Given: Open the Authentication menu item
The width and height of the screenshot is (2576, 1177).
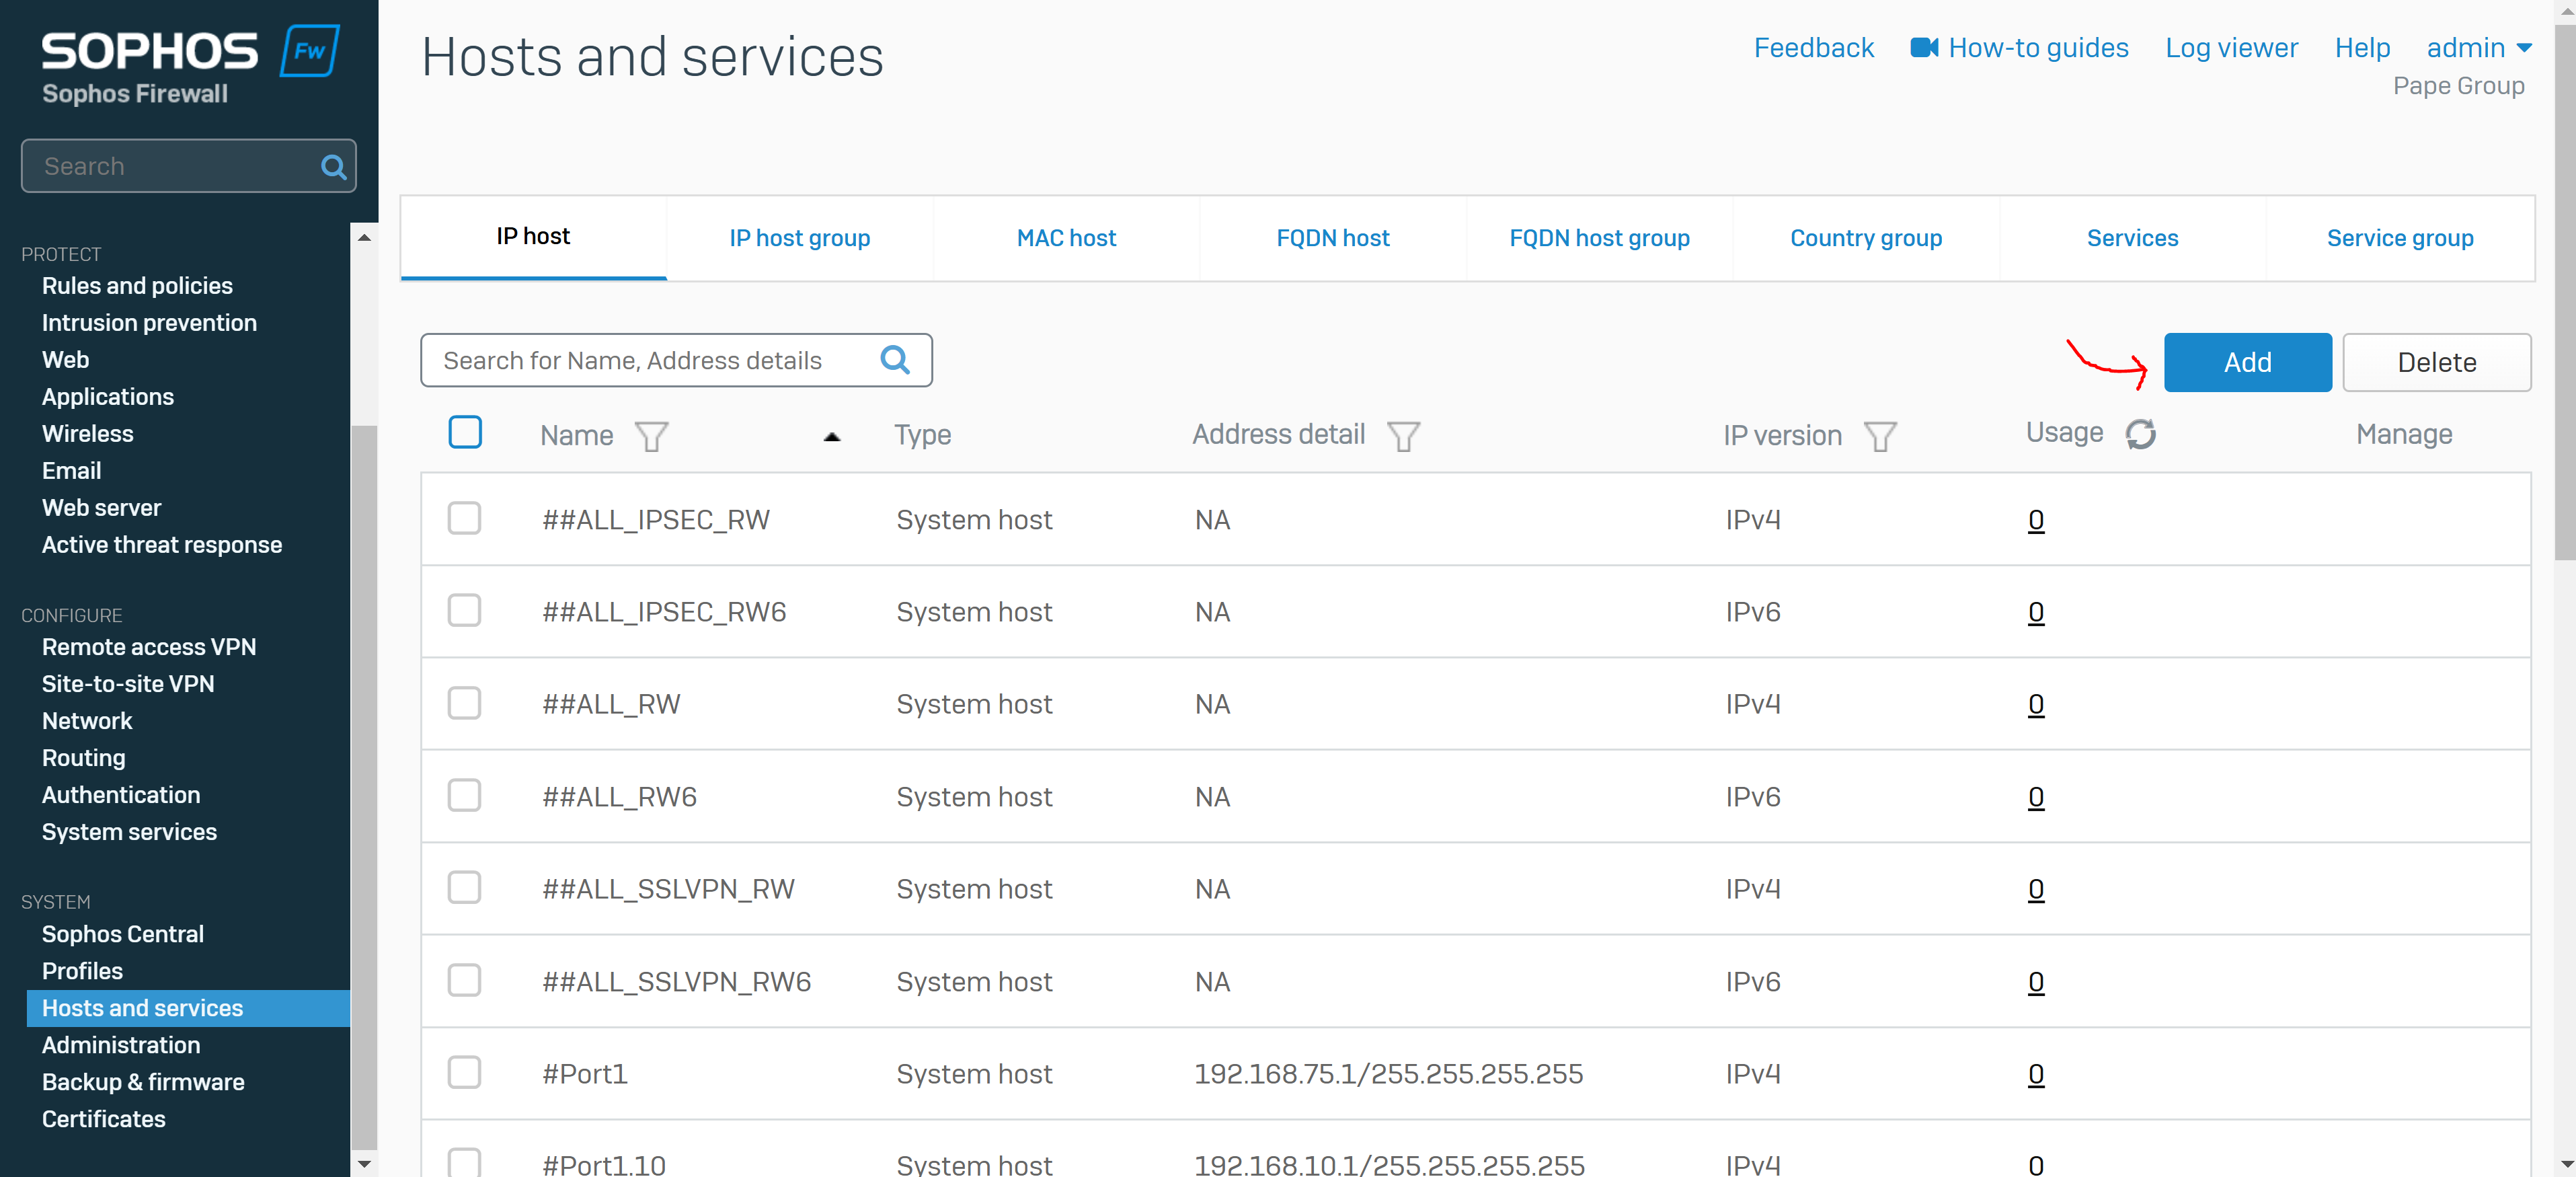Looking at the screenshot, I should (121, 795).
